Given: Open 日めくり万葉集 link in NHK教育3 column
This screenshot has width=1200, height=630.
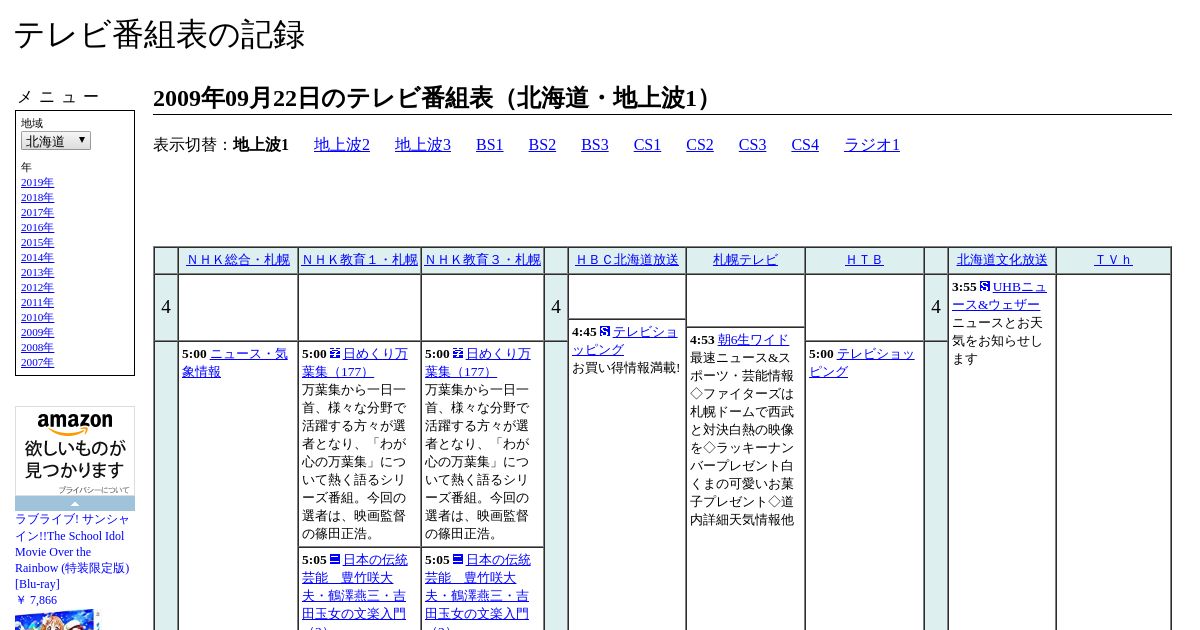Looking at the screenshot, I should 478,363.
